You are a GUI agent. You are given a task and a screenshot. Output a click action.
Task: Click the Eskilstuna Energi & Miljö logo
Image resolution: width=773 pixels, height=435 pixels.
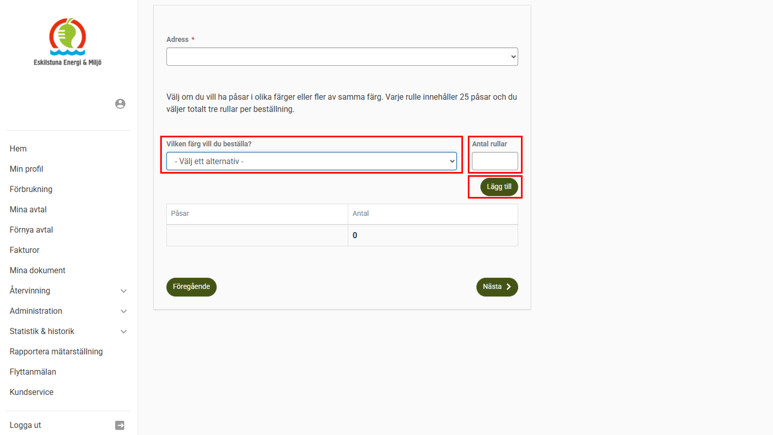pos(68,42)
